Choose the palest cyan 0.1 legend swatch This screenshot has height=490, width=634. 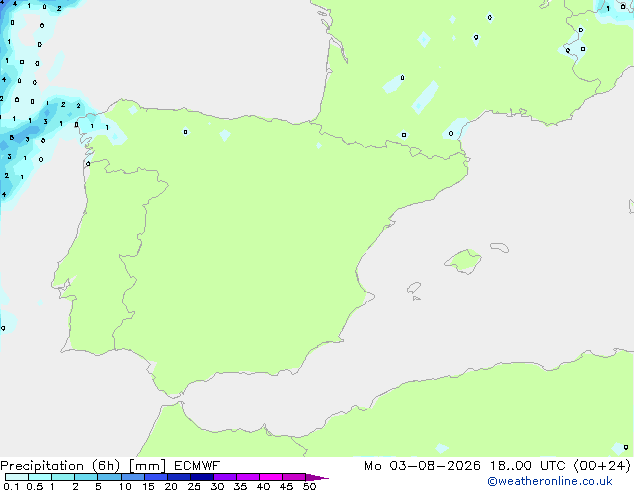coord(17,477)
